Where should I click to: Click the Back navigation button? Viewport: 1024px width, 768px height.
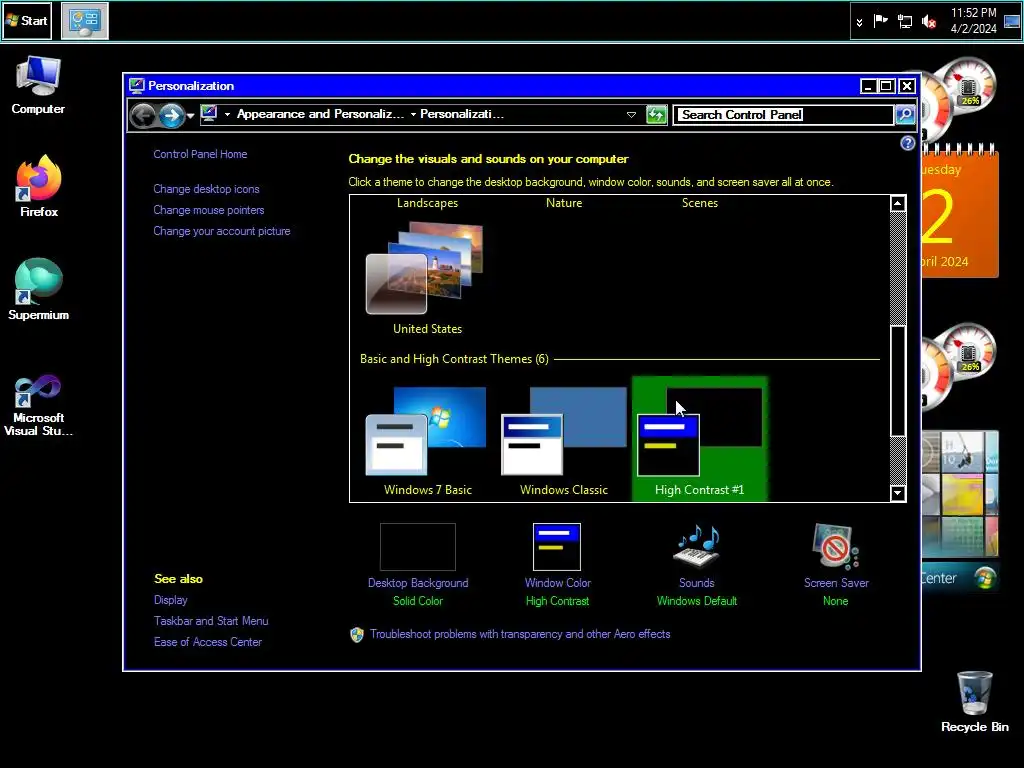point(143,116)
